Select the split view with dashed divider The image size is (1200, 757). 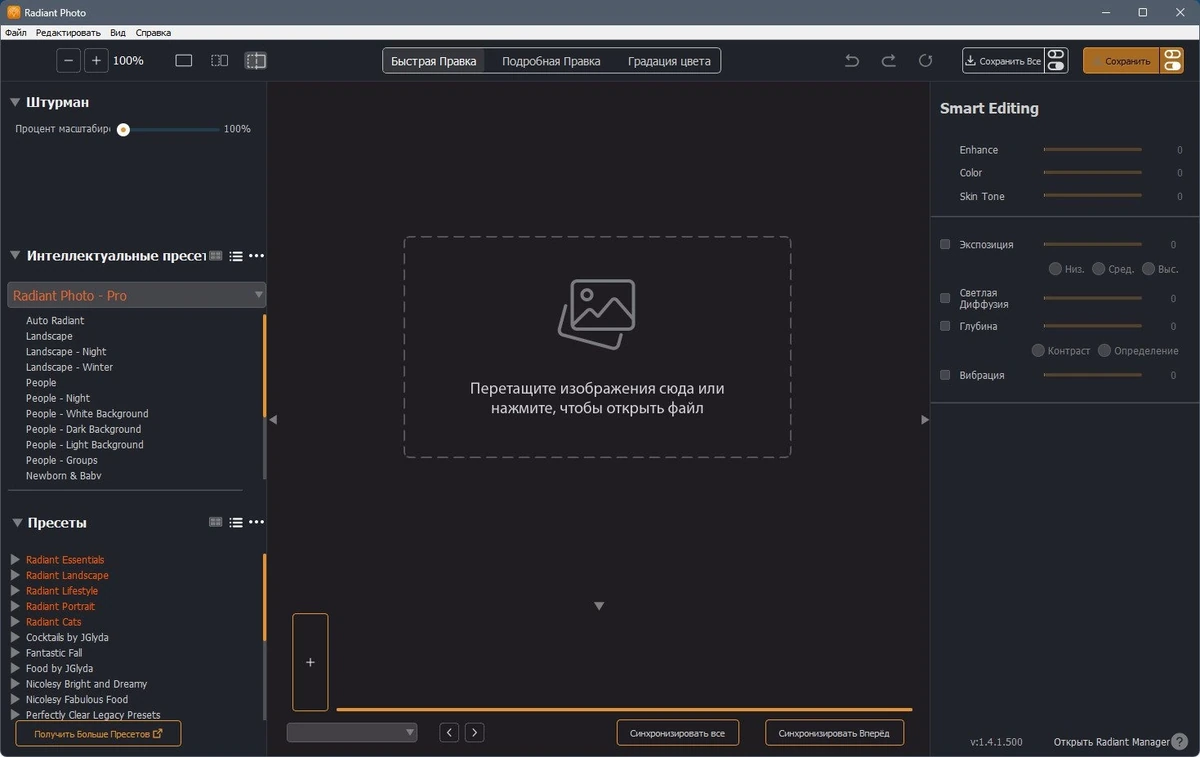(x=256, y=61)
